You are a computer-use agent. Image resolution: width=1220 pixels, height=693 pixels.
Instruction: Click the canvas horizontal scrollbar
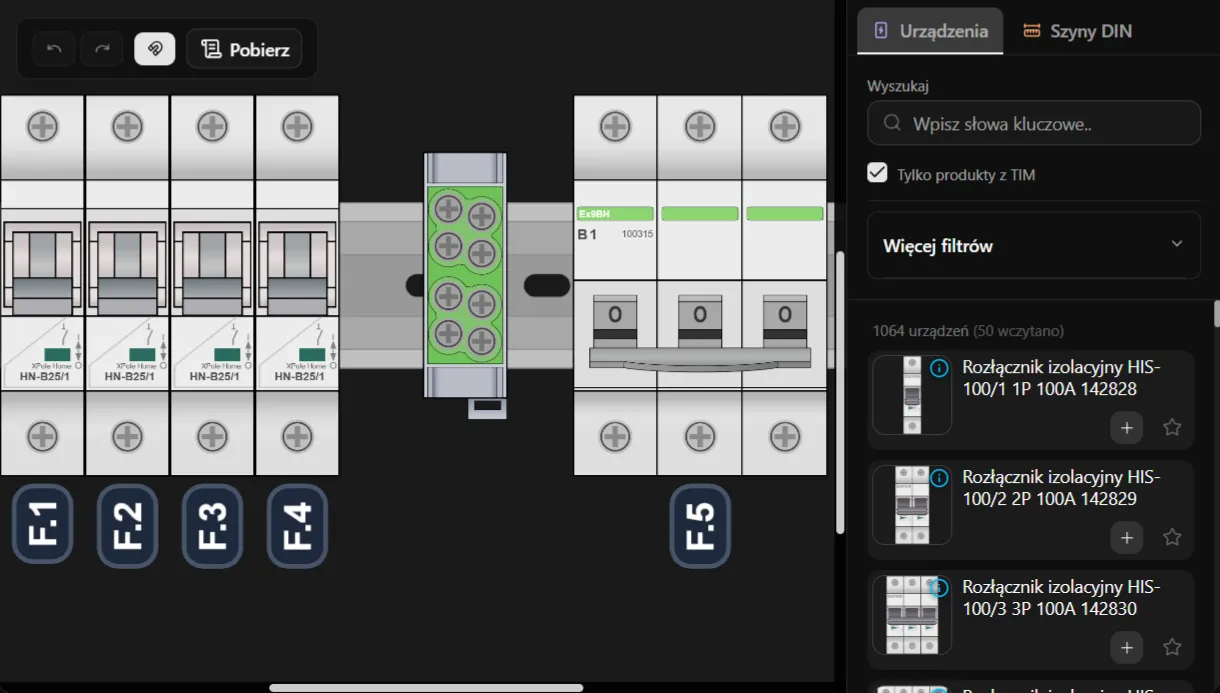pos(426,687)
